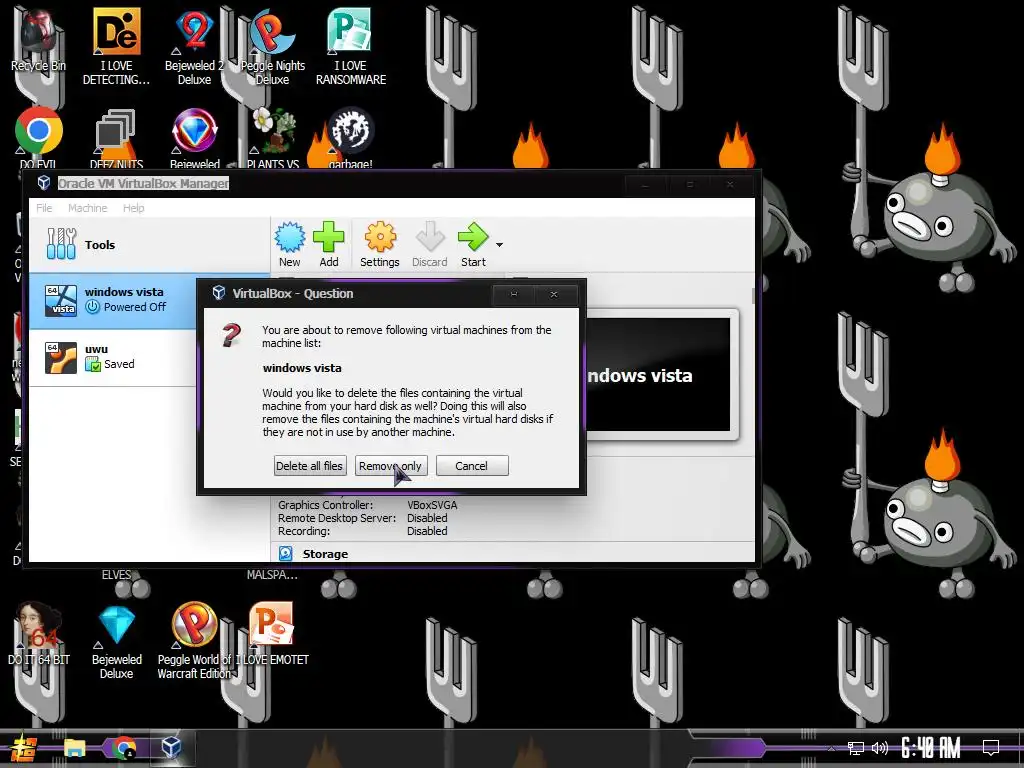Screen dimensions: 1024x768
Task: Click the volume speaker tray icon
Action: click(880, 748)
